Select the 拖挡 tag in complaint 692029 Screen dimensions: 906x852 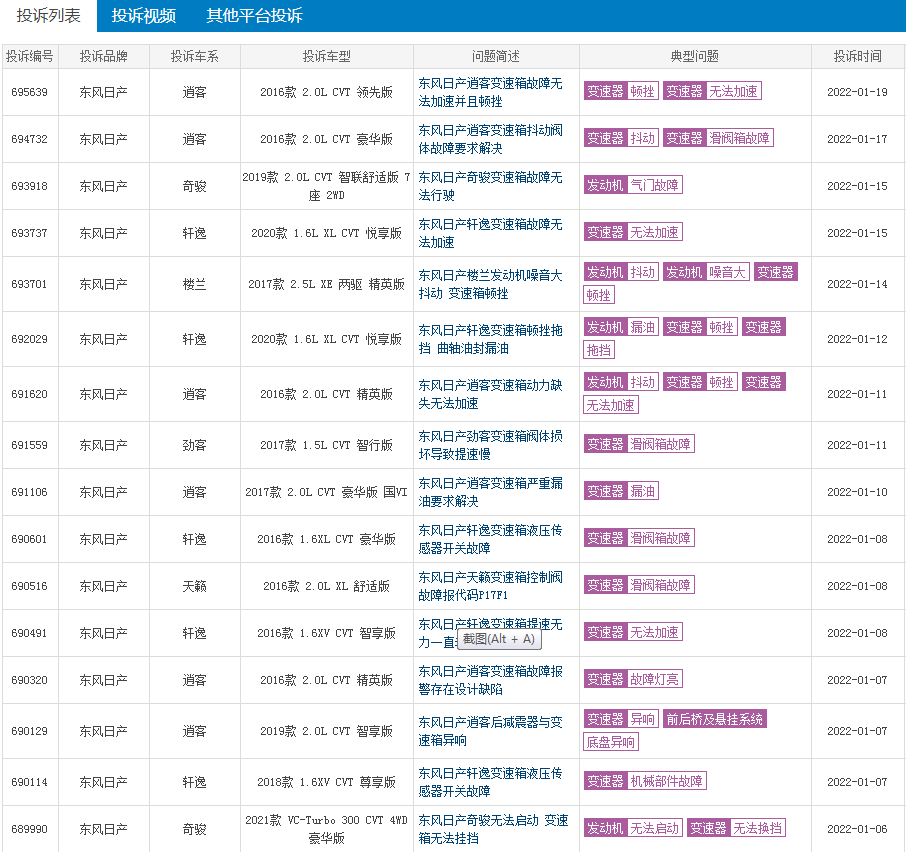click(x=599, y=350)
